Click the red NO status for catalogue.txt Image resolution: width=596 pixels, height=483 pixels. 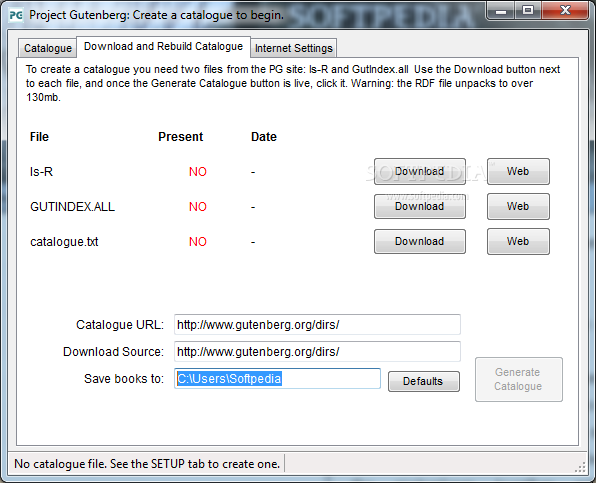[198, 242]
